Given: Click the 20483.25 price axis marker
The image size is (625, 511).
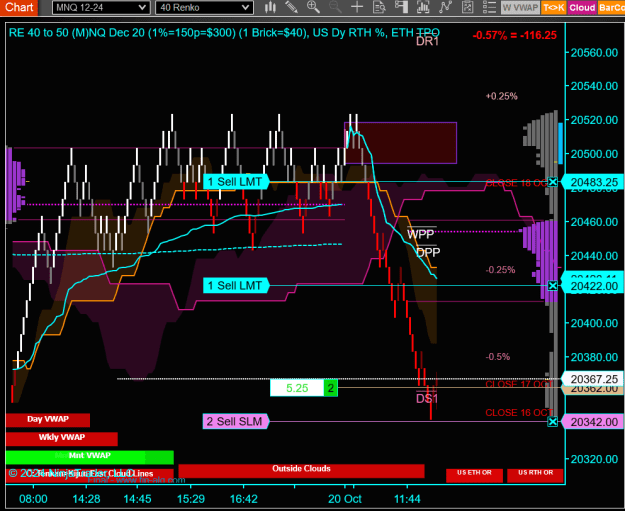Looking at the screenshot, I should pyautogui.click(x=593, y=182).
